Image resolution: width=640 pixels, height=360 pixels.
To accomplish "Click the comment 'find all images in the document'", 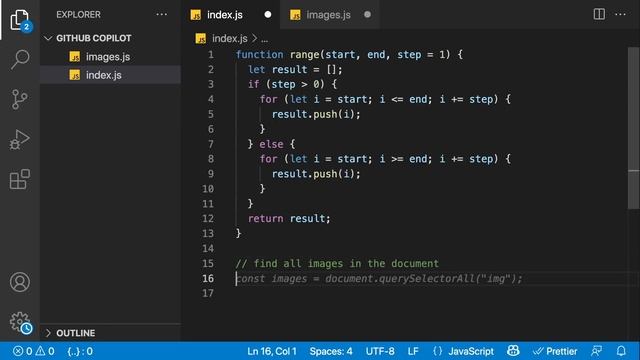I will pos(337,264).
